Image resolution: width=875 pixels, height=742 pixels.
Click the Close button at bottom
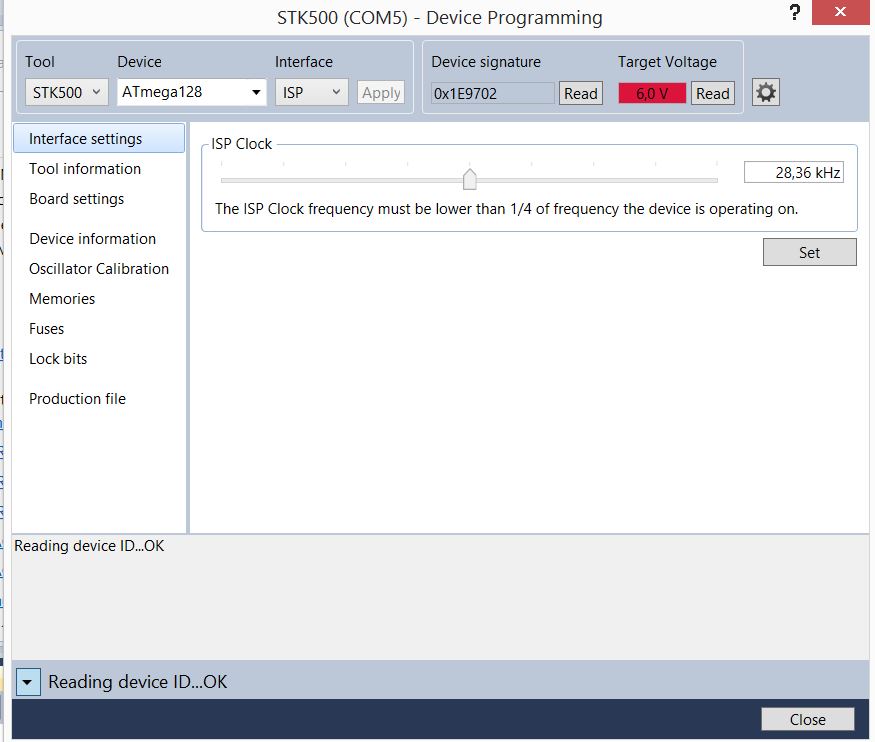[807, 719]
